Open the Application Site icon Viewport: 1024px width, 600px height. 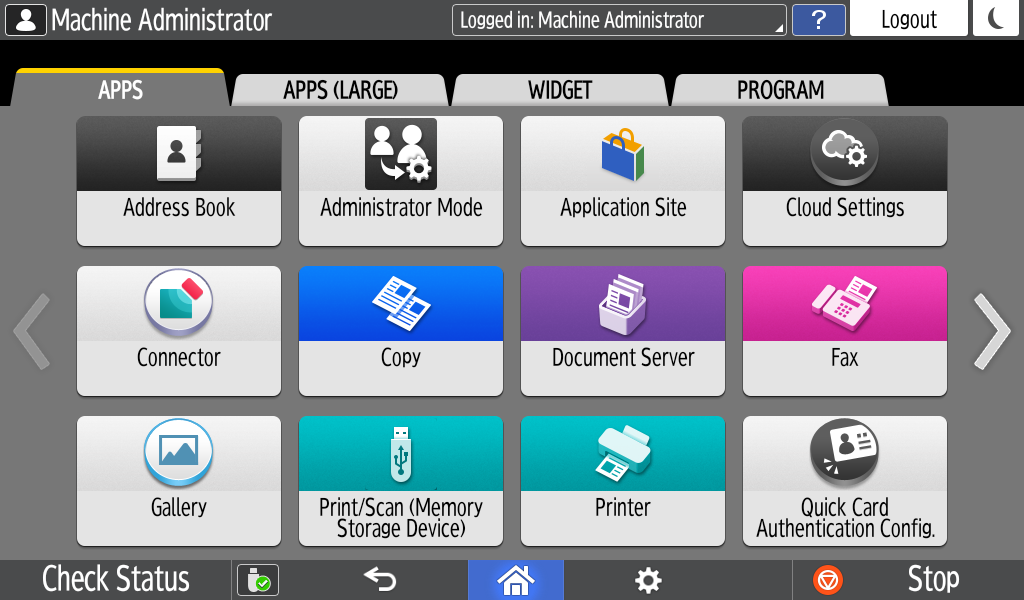[623, 180]
